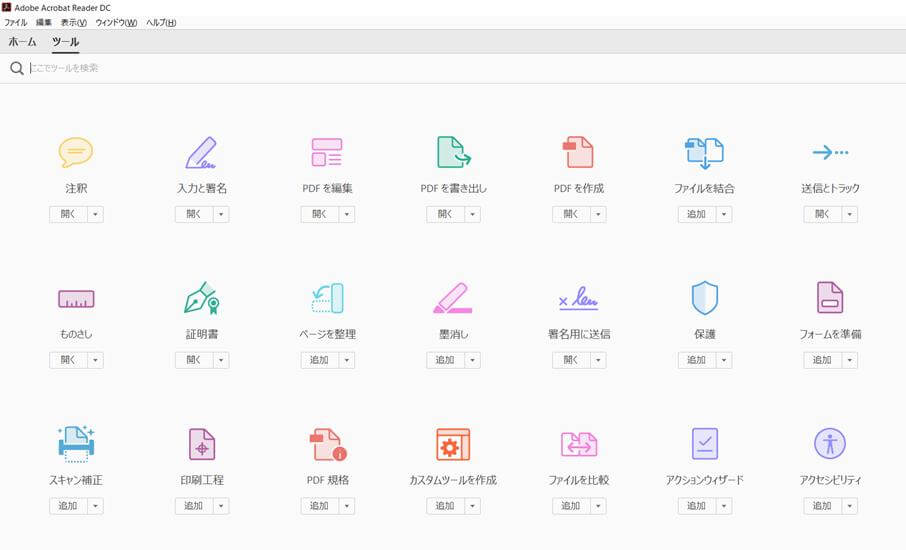Select the ものさし ruler icon
The image size is (906, 550).
coord(76,299)
